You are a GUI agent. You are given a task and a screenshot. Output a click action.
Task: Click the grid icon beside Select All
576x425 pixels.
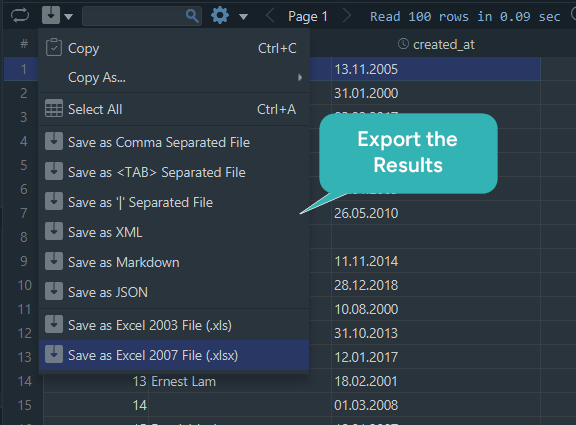(54, 109)
